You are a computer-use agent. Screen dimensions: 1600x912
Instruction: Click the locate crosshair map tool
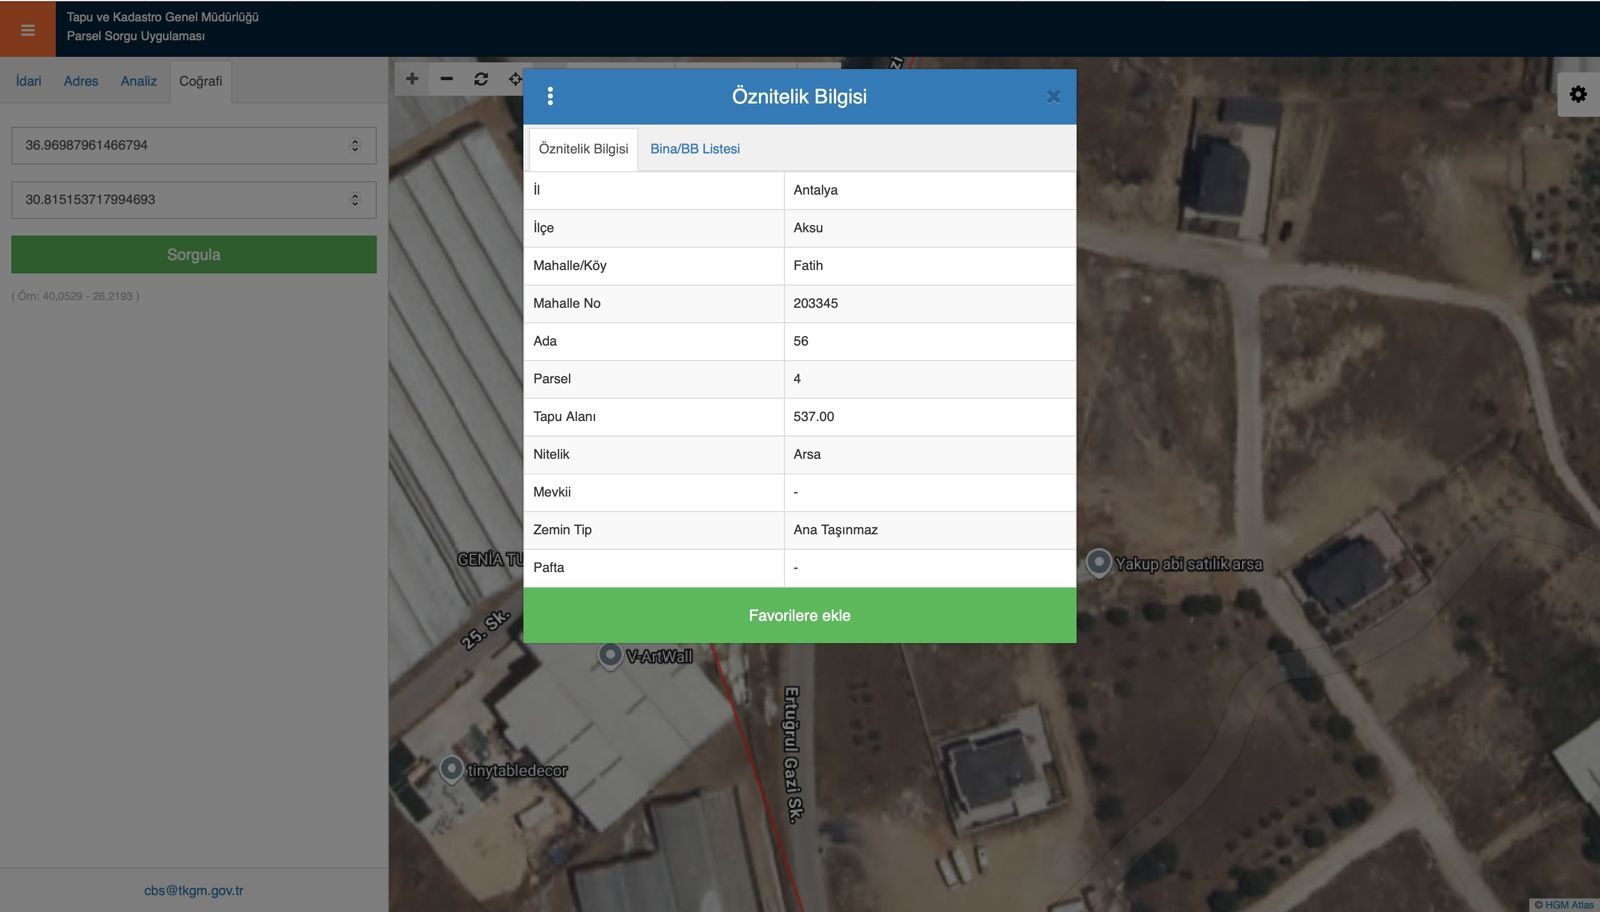[514, 79]
